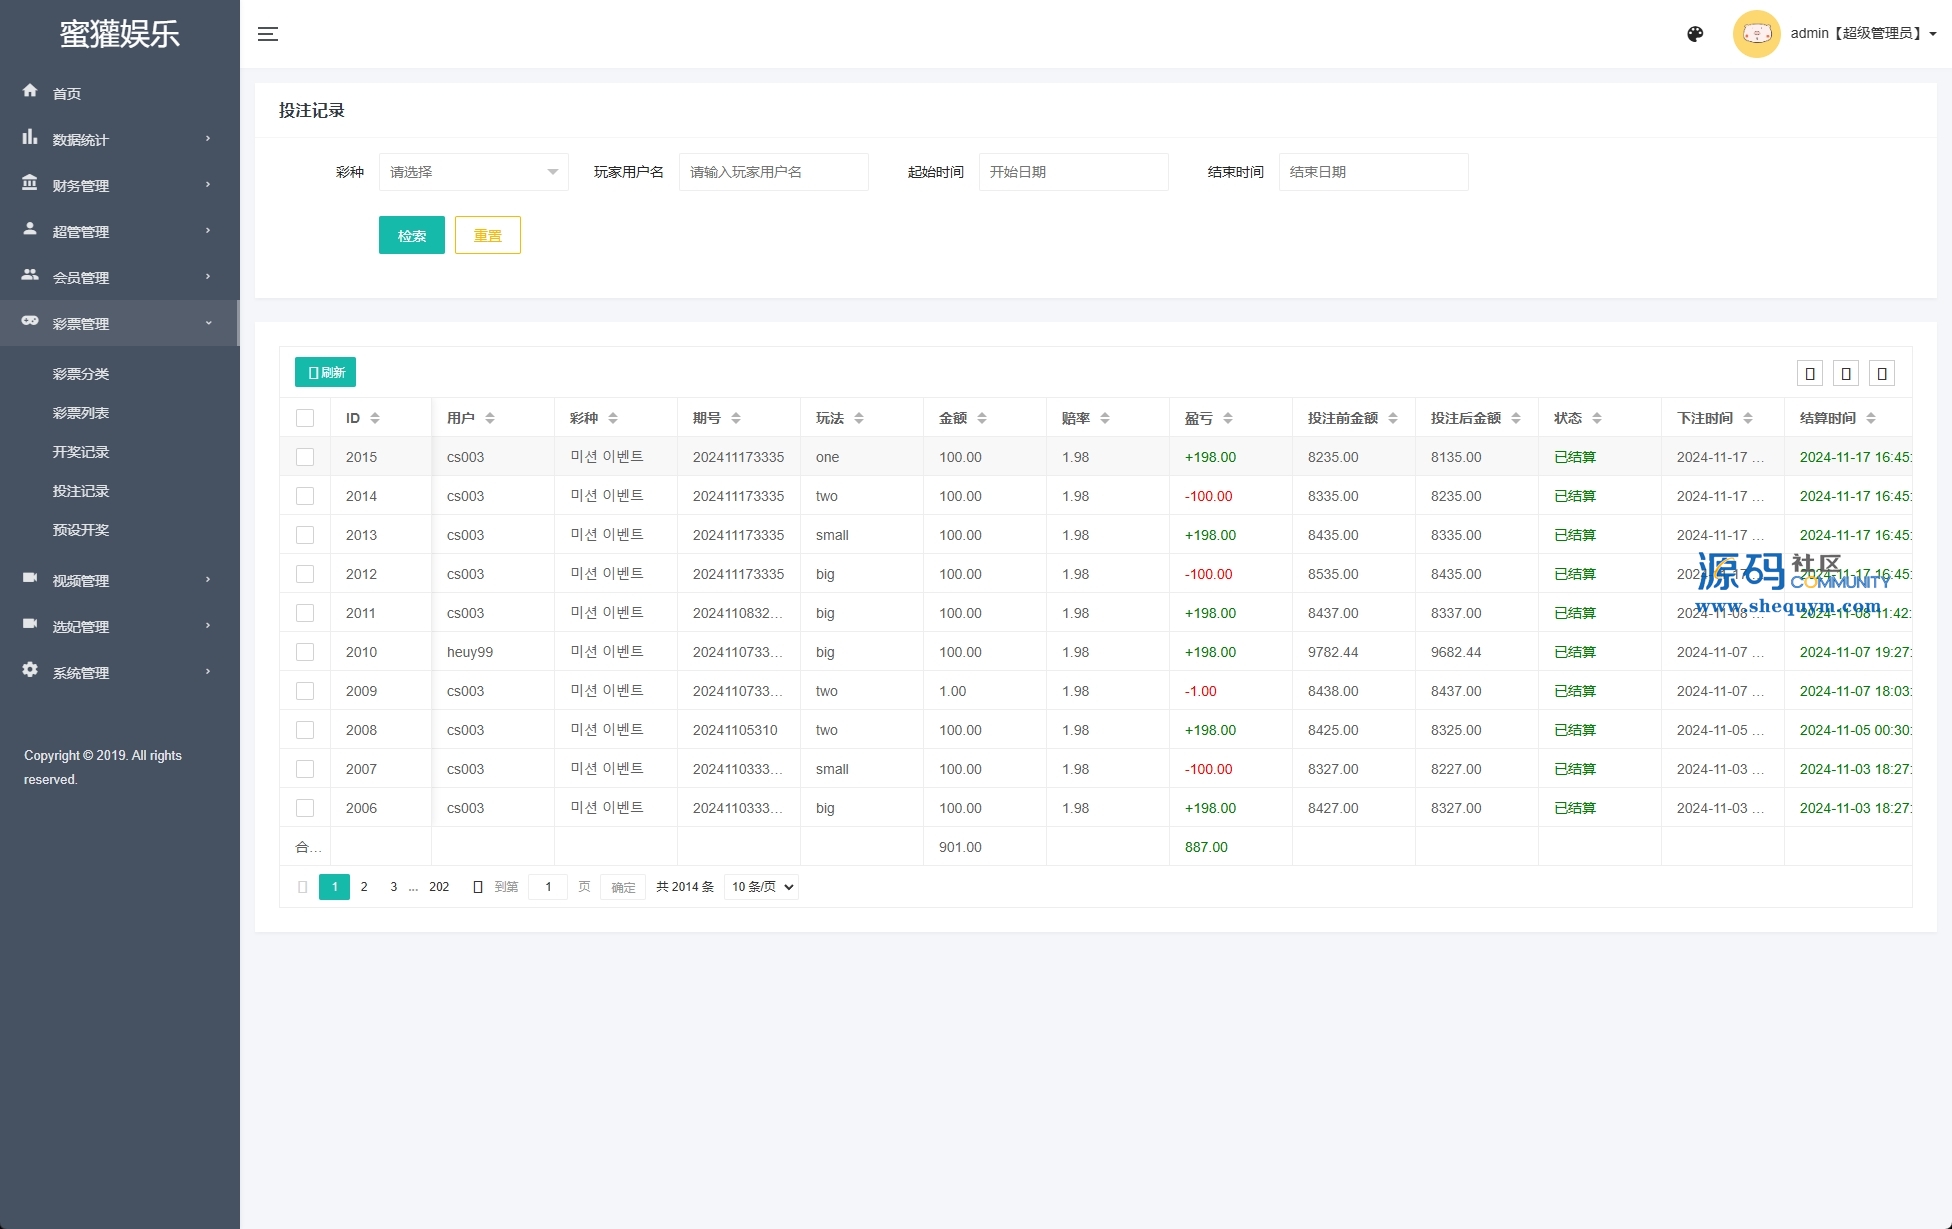Open the 彩种 请选择 dropdown
This screenshot has height=1229, width=1952.
(473, 172)
